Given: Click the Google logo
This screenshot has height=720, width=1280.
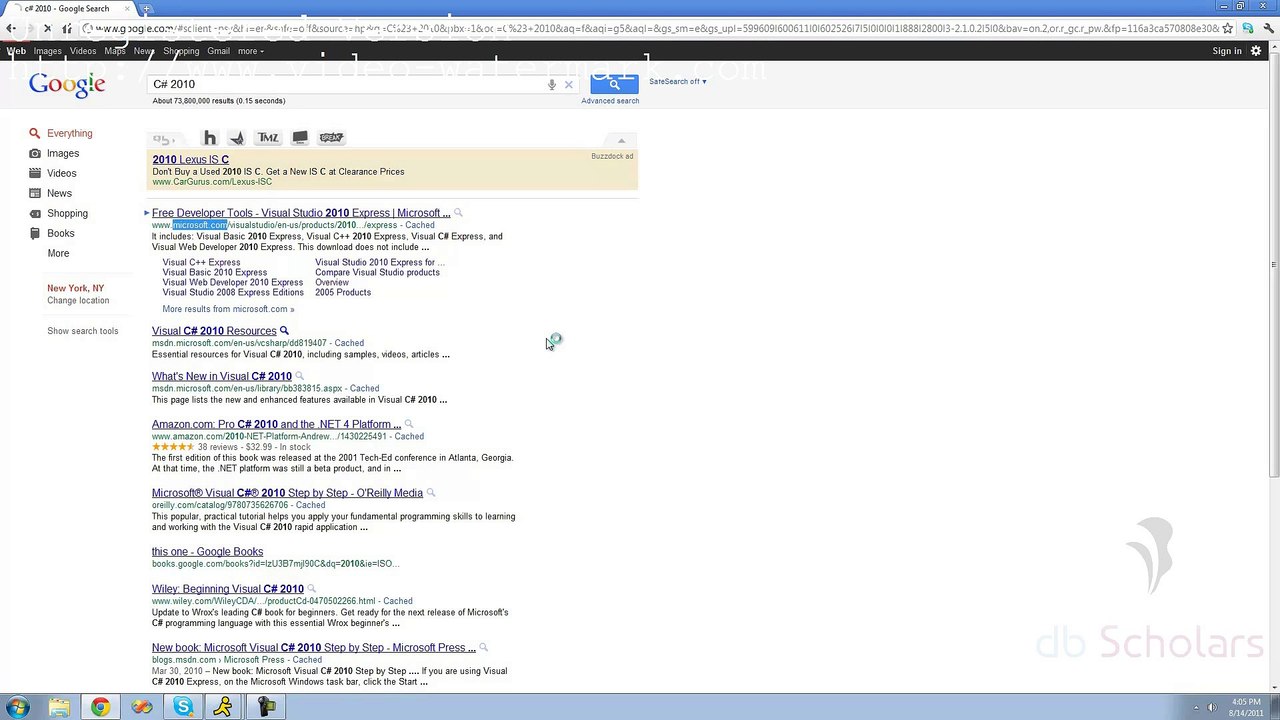Looking at the screenshot, I should [67, 85].
